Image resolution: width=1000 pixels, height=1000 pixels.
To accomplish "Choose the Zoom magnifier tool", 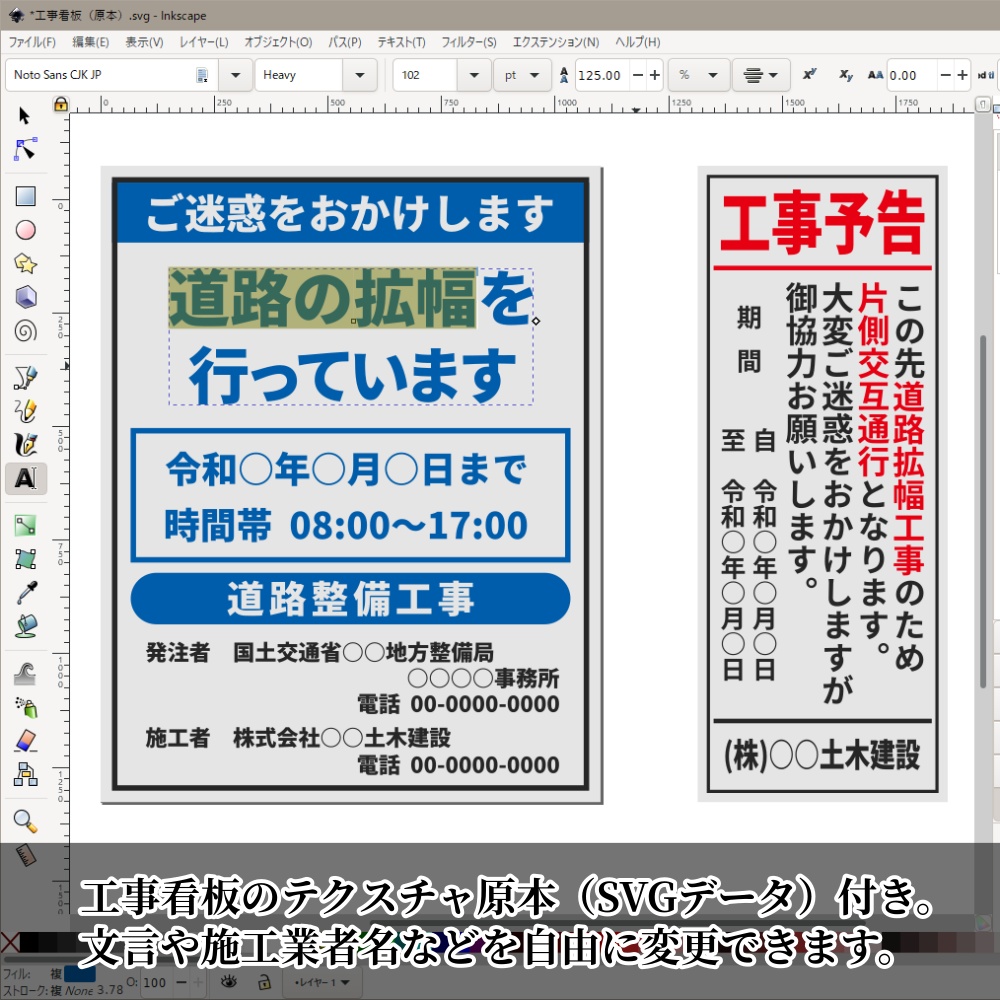I will pyautogui.click(x=25, y=821).
